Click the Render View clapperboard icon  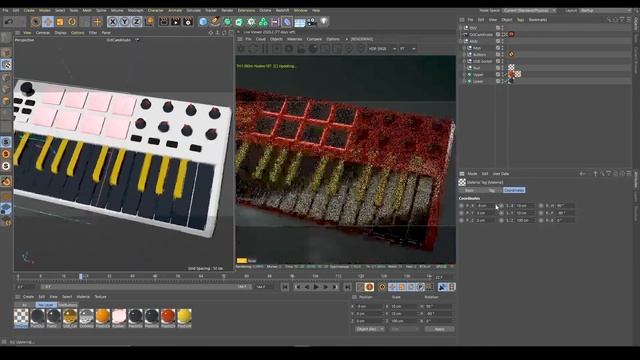coord(164,22)
